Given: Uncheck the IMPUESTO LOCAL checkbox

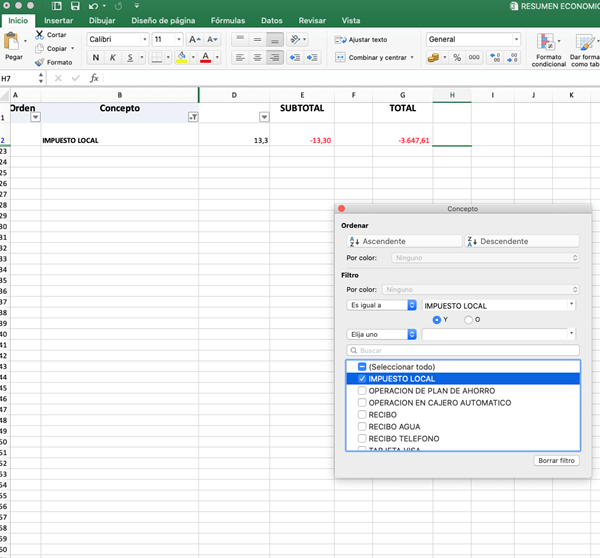Looking at the screenshot, I should pyautogui.click(x=362, y=379).
